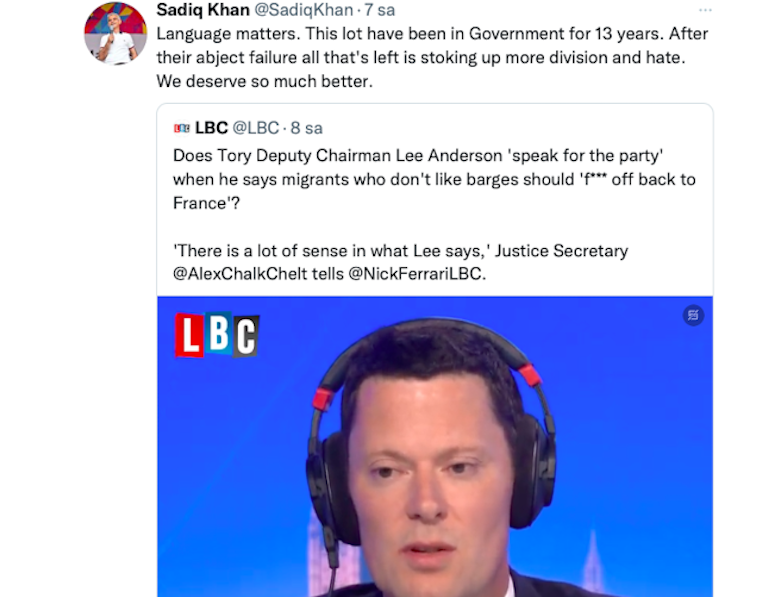Click the LBC logo on the video
The width and height of the screenshot is (769, 597).
tap(217, 335)
